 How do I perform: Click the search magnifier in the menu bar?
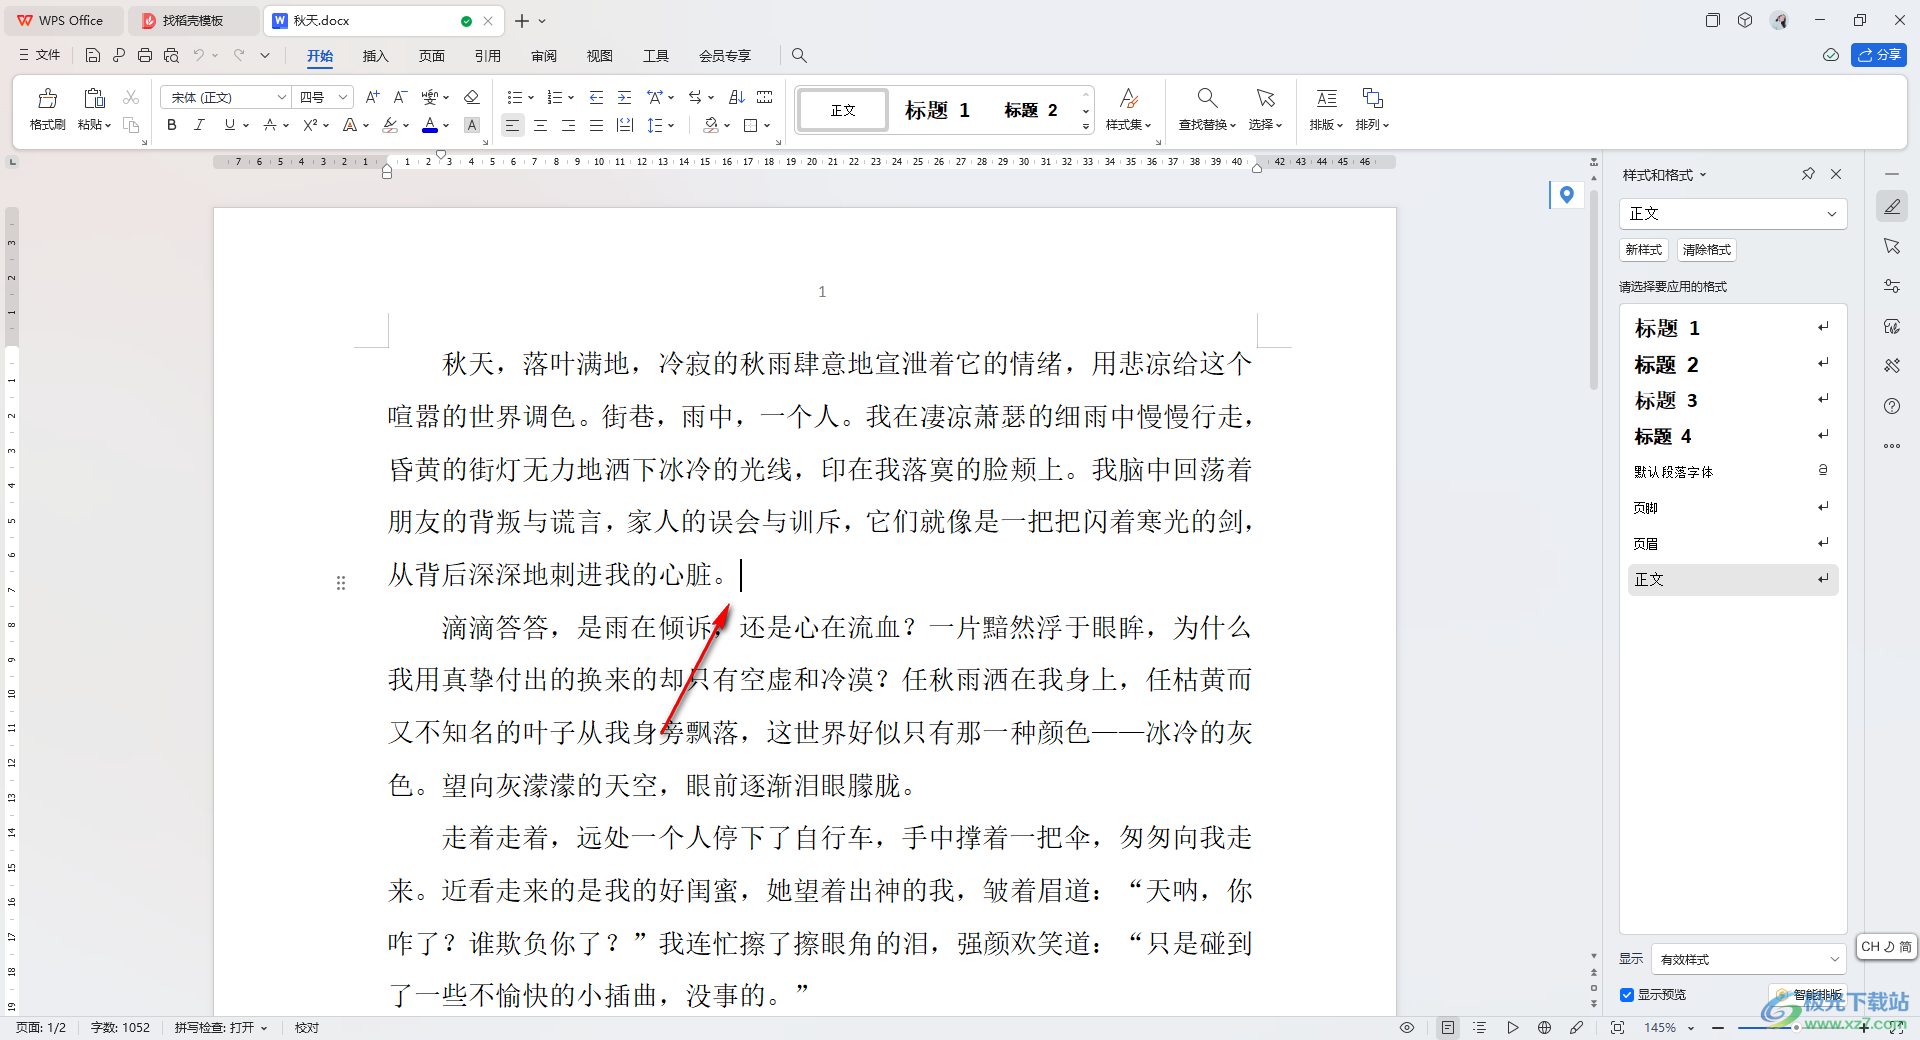click(799, 55)
